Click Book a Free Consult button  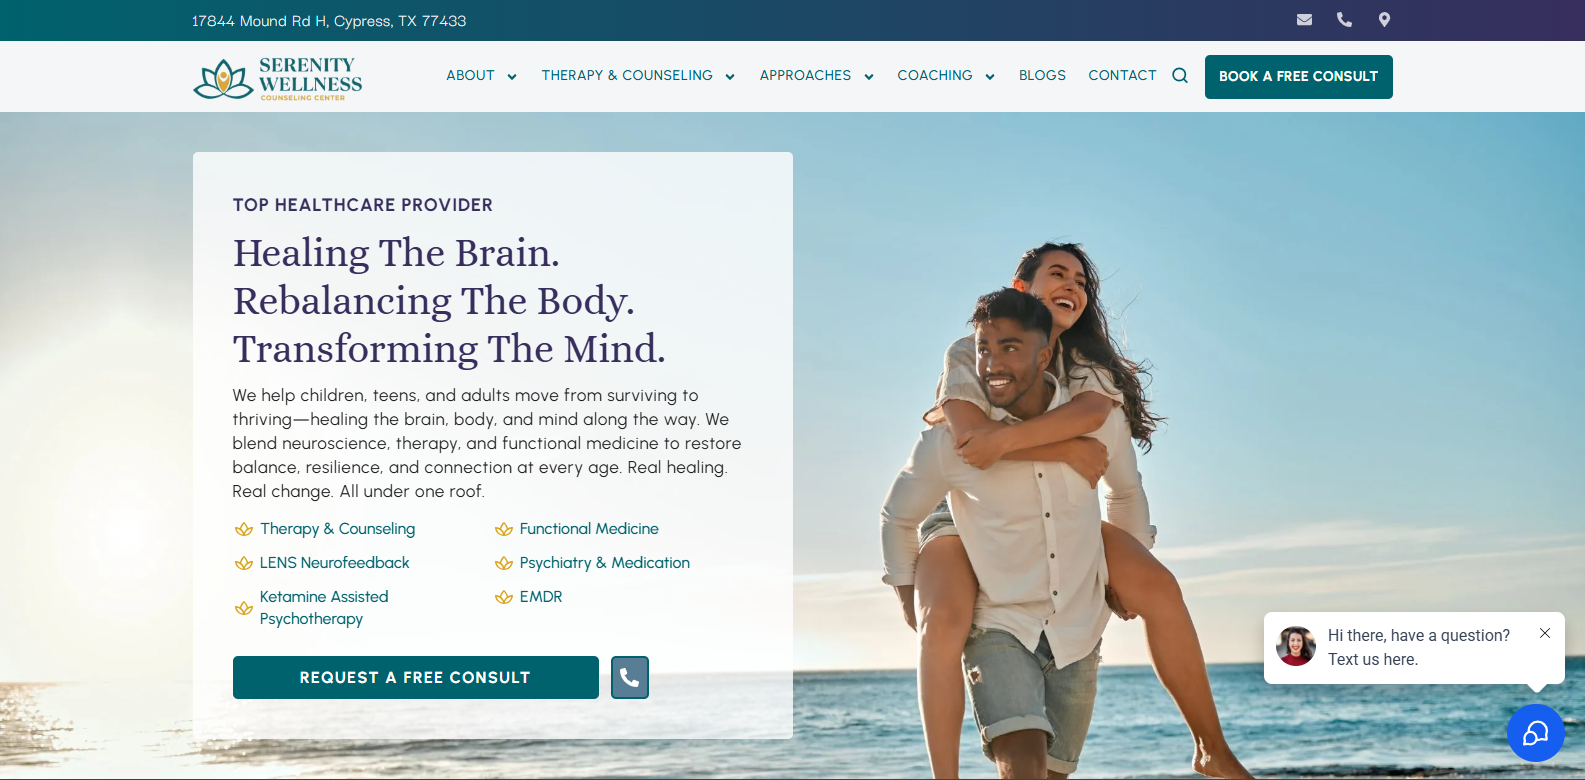(x=1299, y=77)
